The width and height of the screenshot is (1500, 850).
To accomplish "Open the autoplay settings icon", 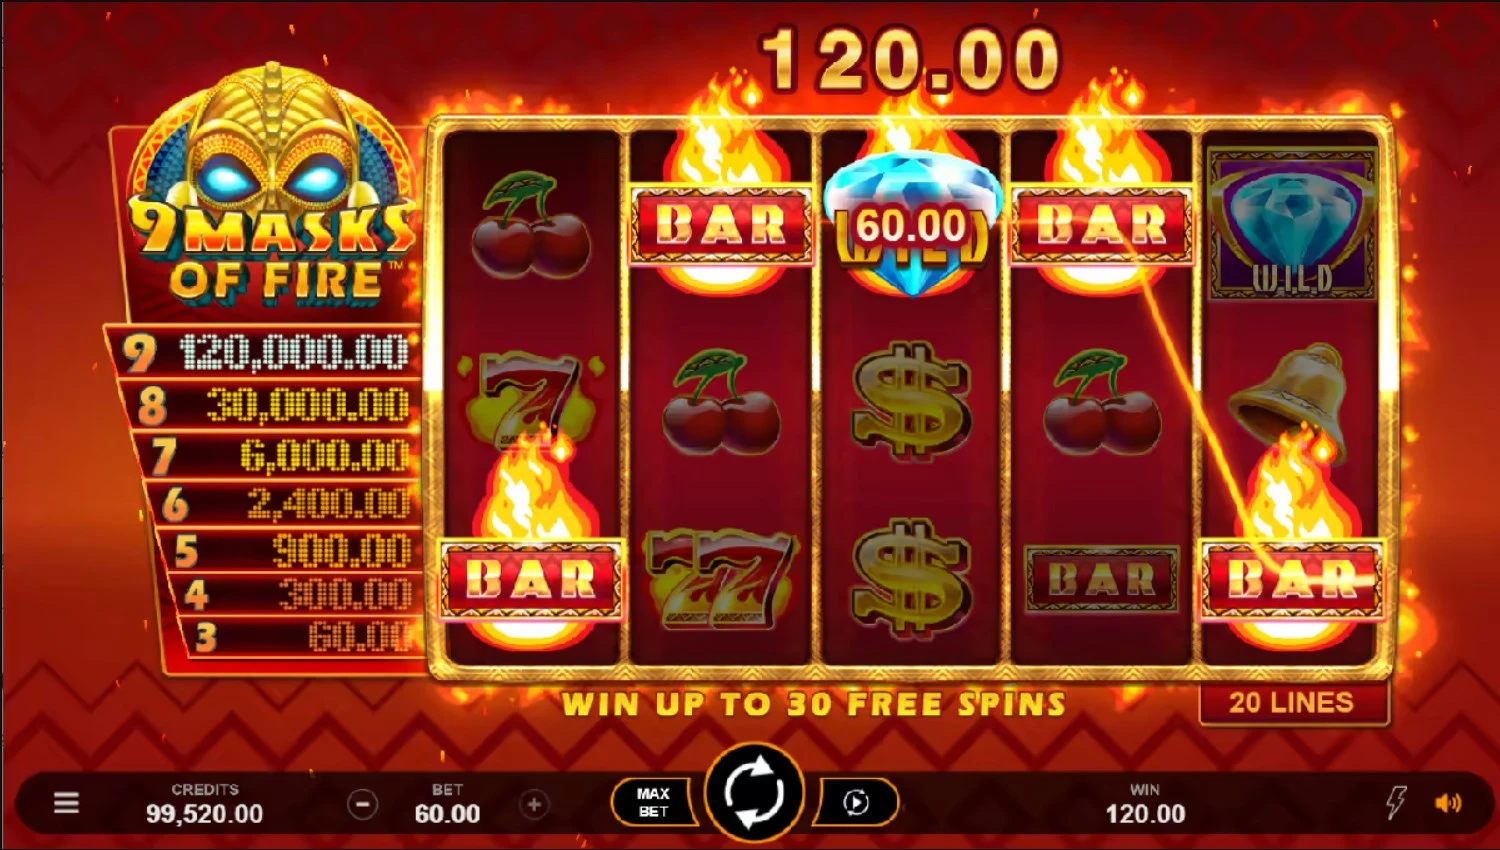I will coord(855,802).
